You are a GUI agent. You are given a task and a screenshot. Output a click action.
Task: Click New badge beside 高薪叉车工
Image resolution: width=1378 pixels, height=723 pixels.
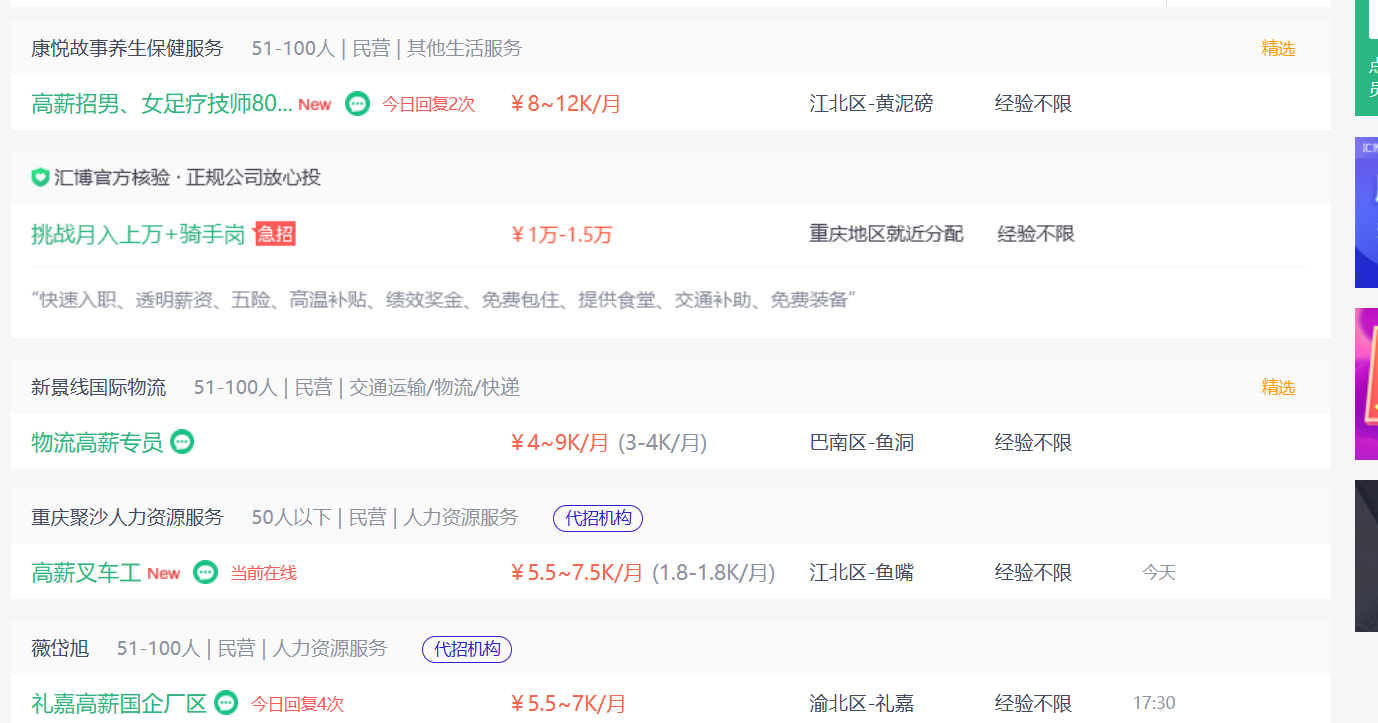(x=163, y=573)
